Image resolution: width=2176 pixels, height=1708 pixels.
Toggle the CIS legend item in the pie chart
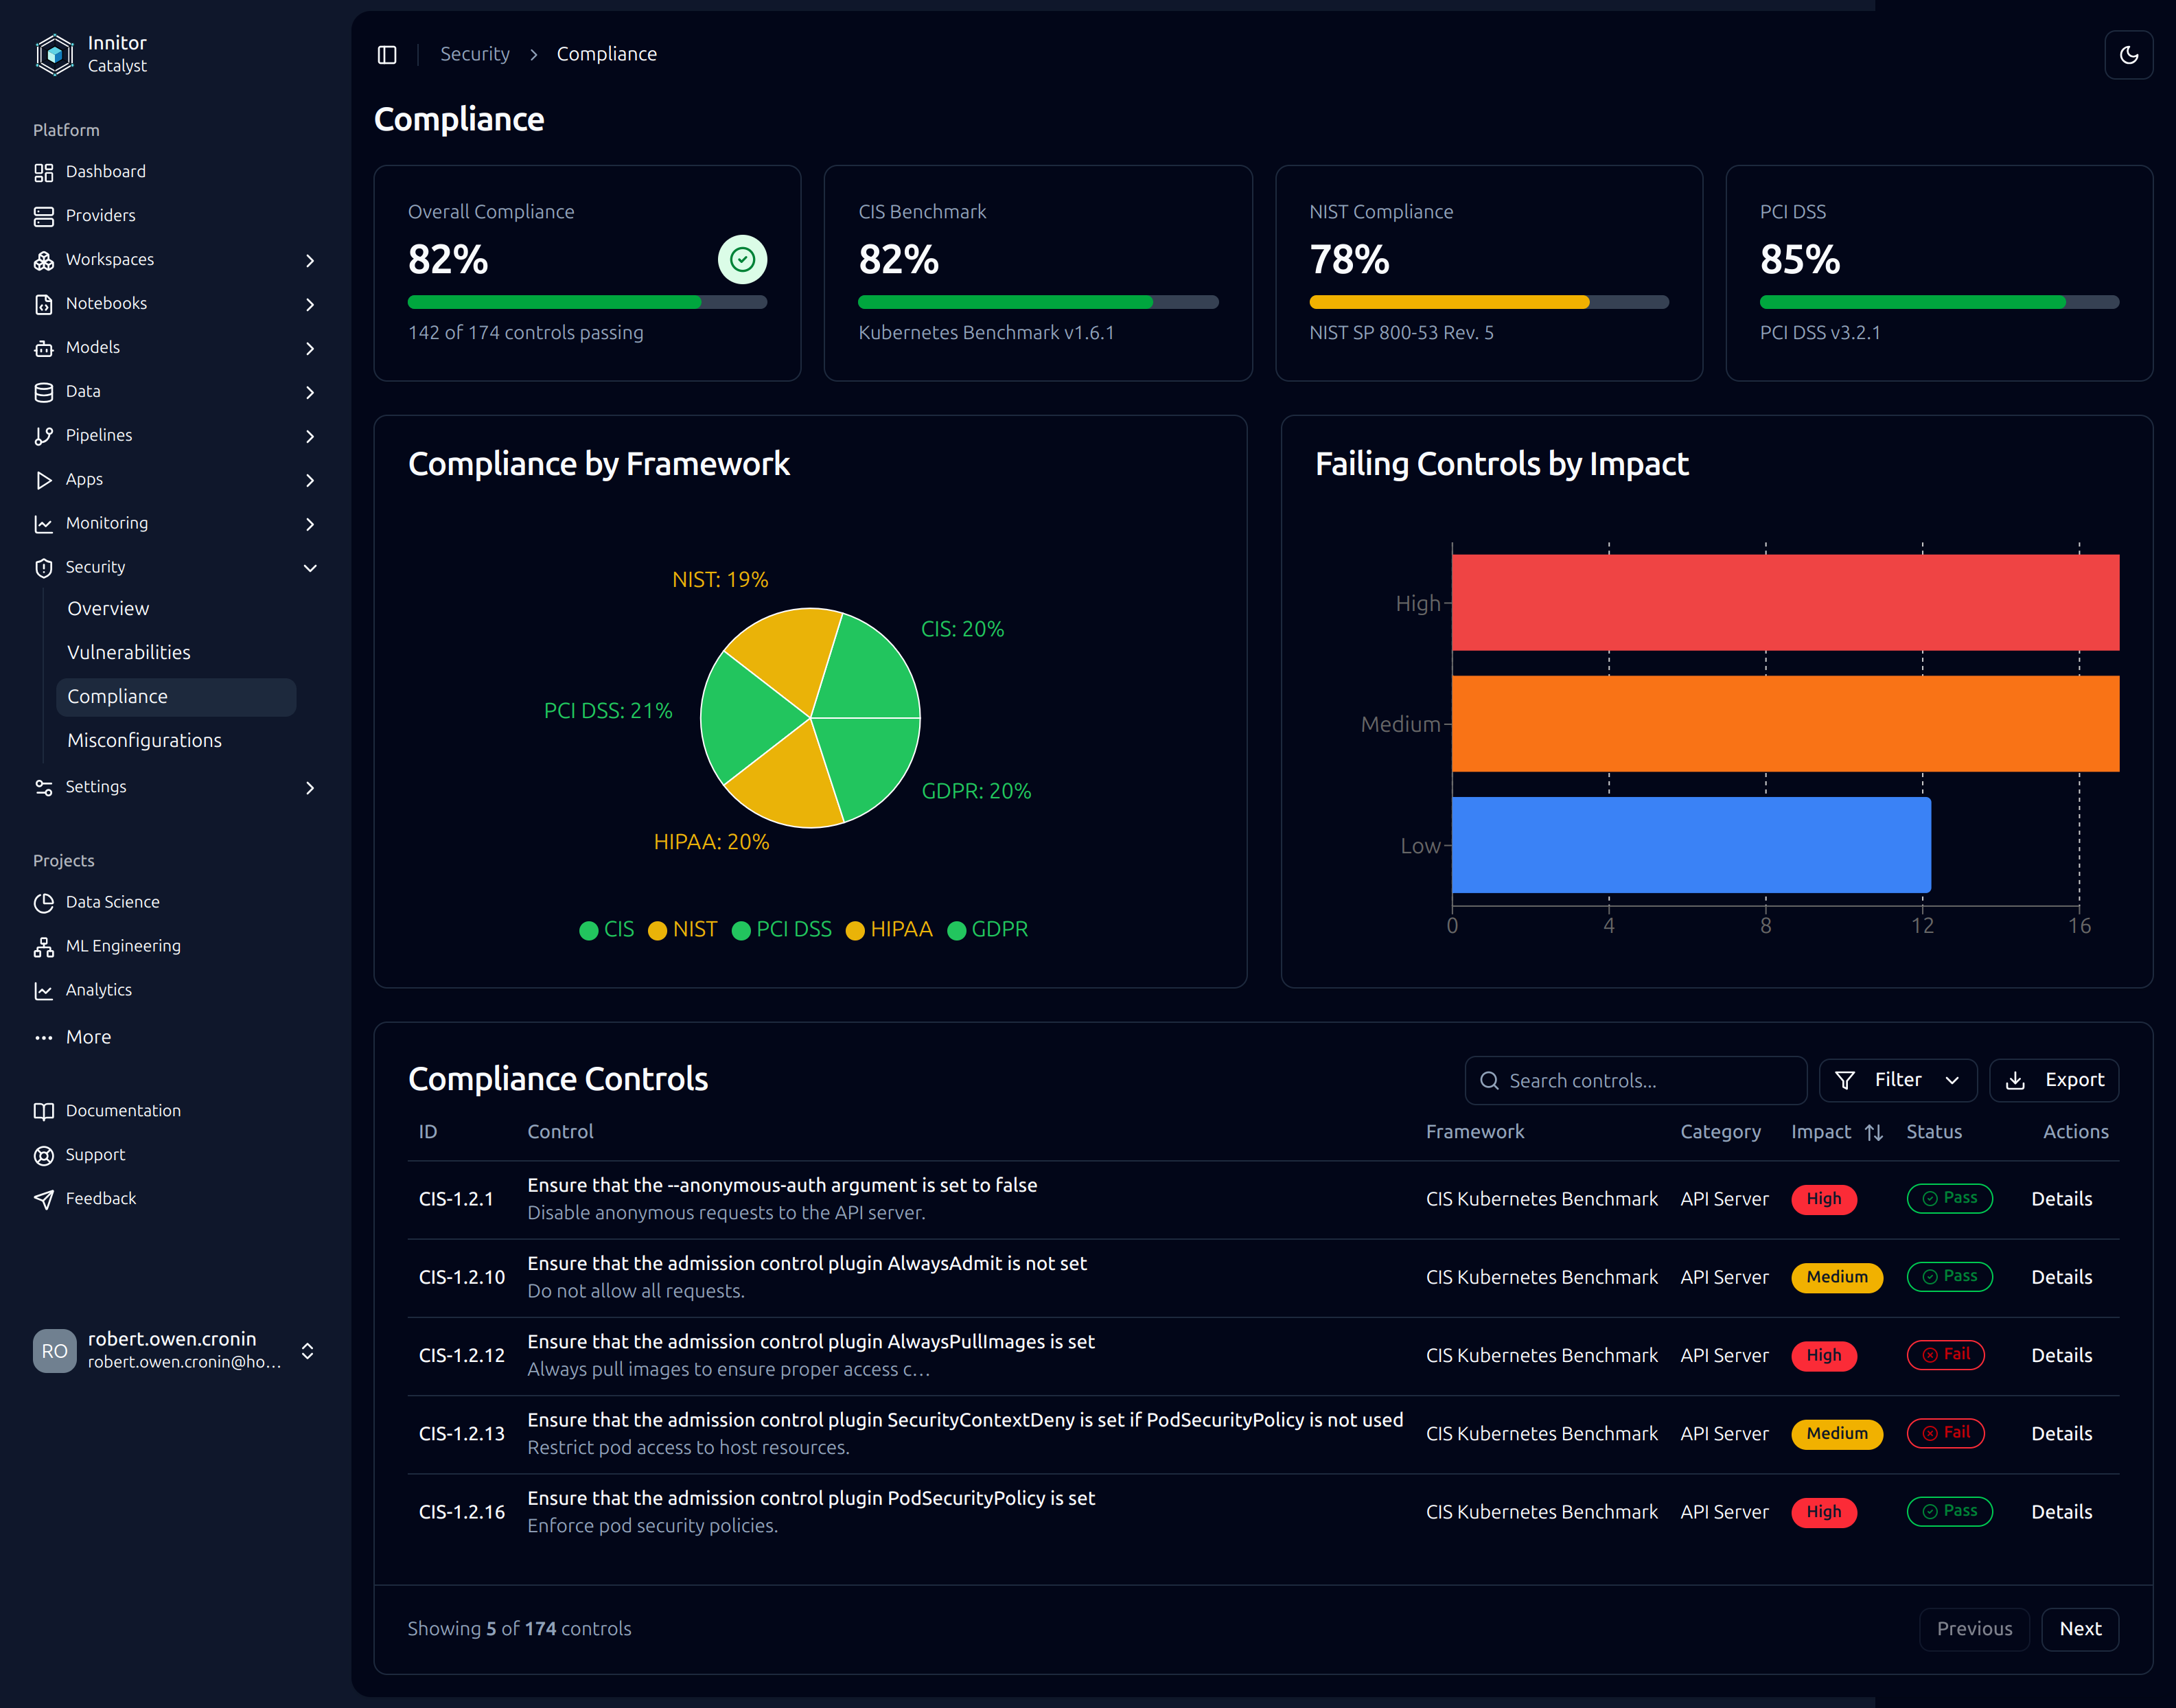[607, 929]
